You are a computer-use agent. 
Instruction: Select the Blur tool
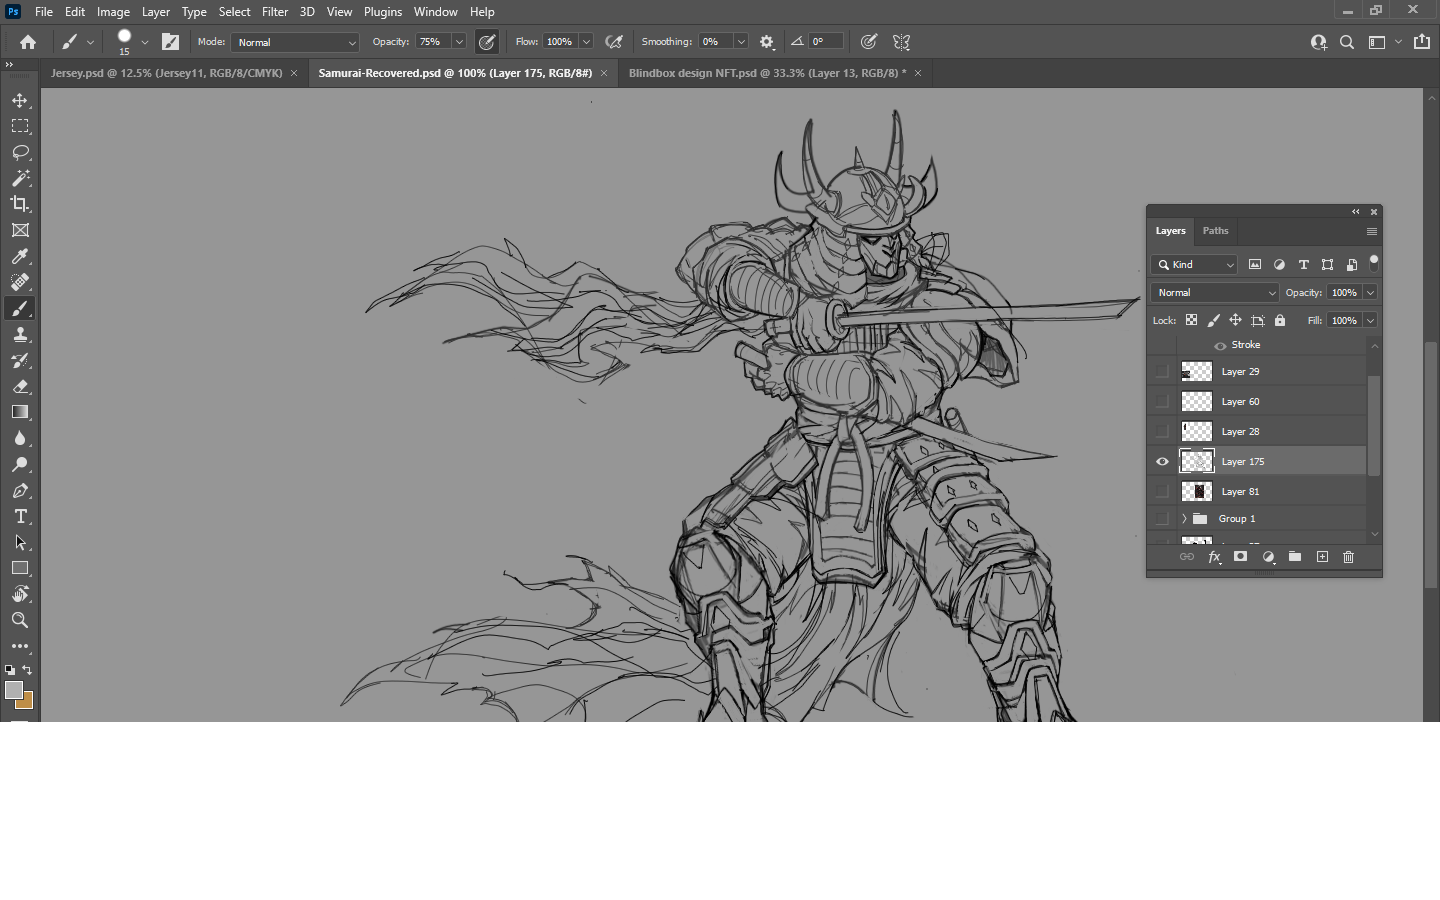[20, 438]
